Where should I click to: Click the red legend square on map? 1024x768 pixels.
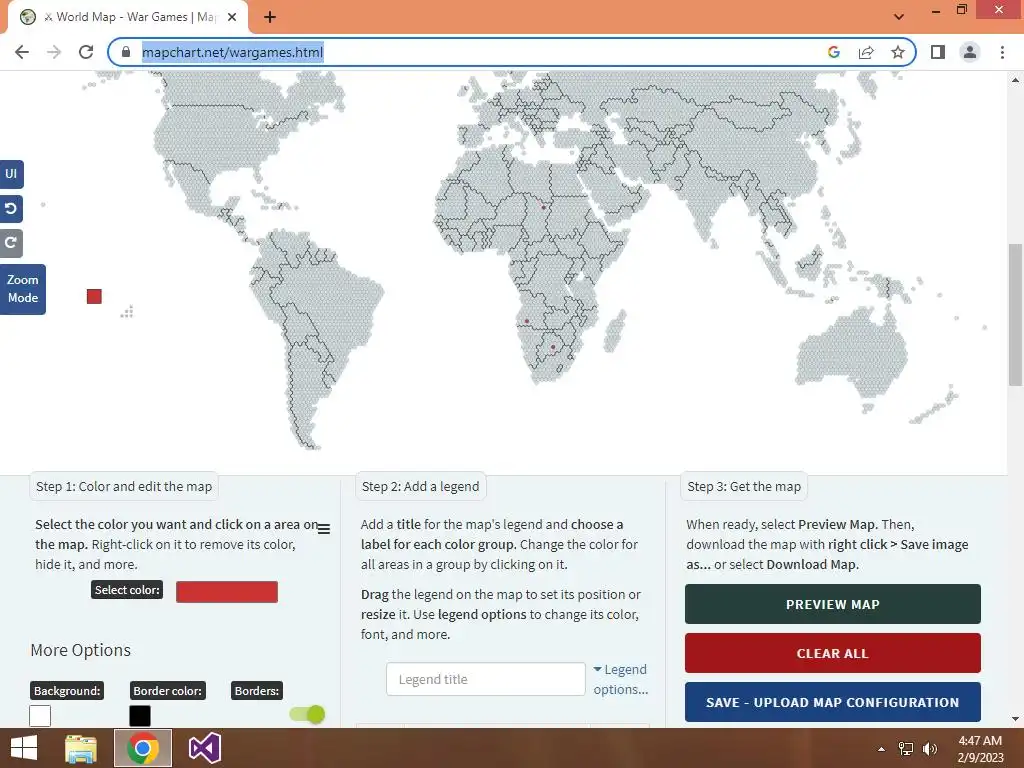(94, 296)
